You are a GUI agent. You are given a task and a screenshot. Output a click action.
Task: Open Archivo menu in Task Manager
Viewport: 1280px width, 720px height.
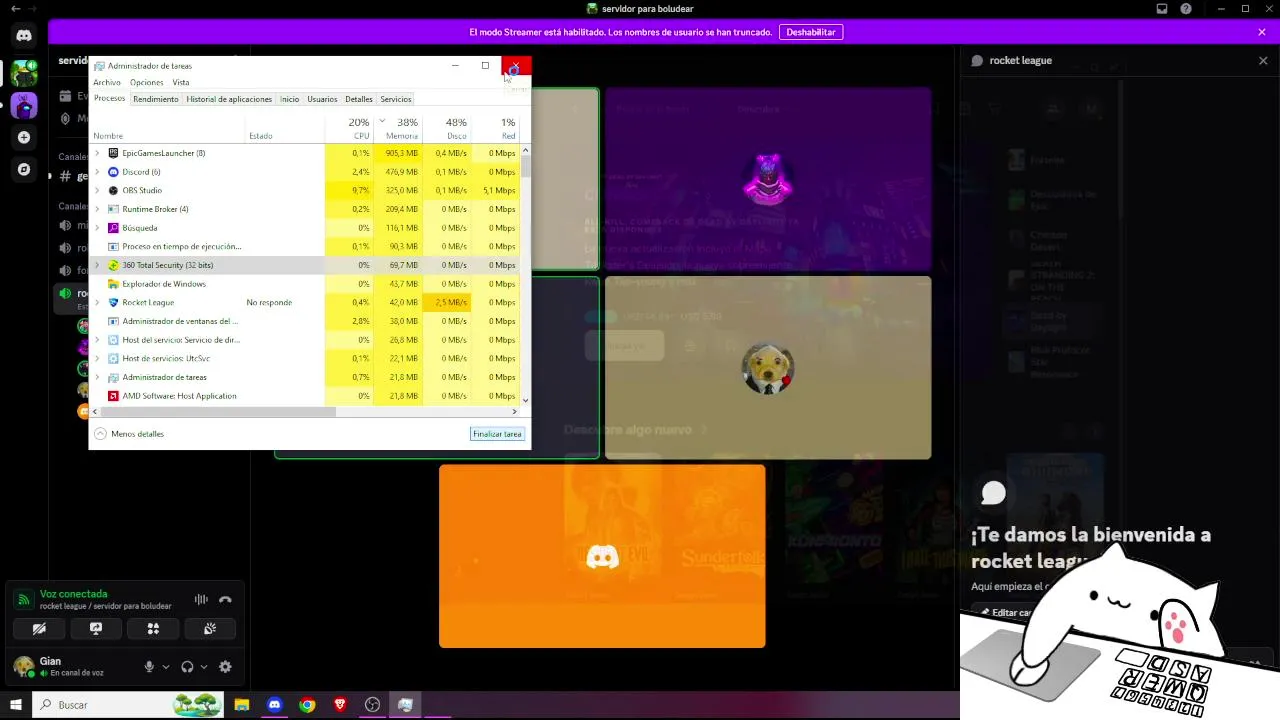(107, 82)
